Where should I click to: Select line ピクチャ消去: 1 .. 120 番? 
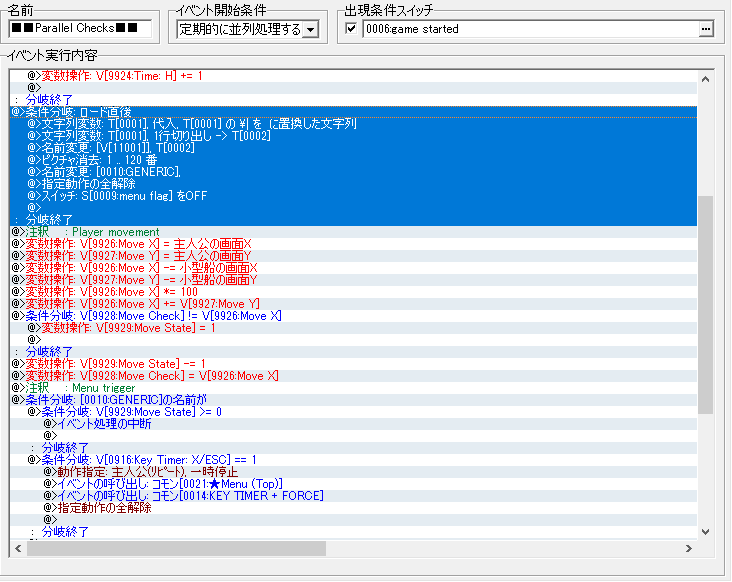(353, 160)
